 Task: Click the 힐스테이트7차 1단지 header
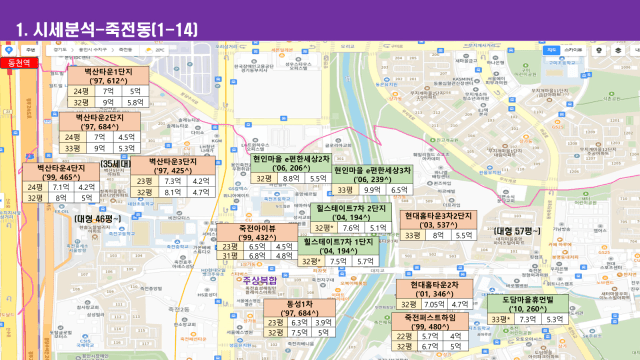pos(338,246)
